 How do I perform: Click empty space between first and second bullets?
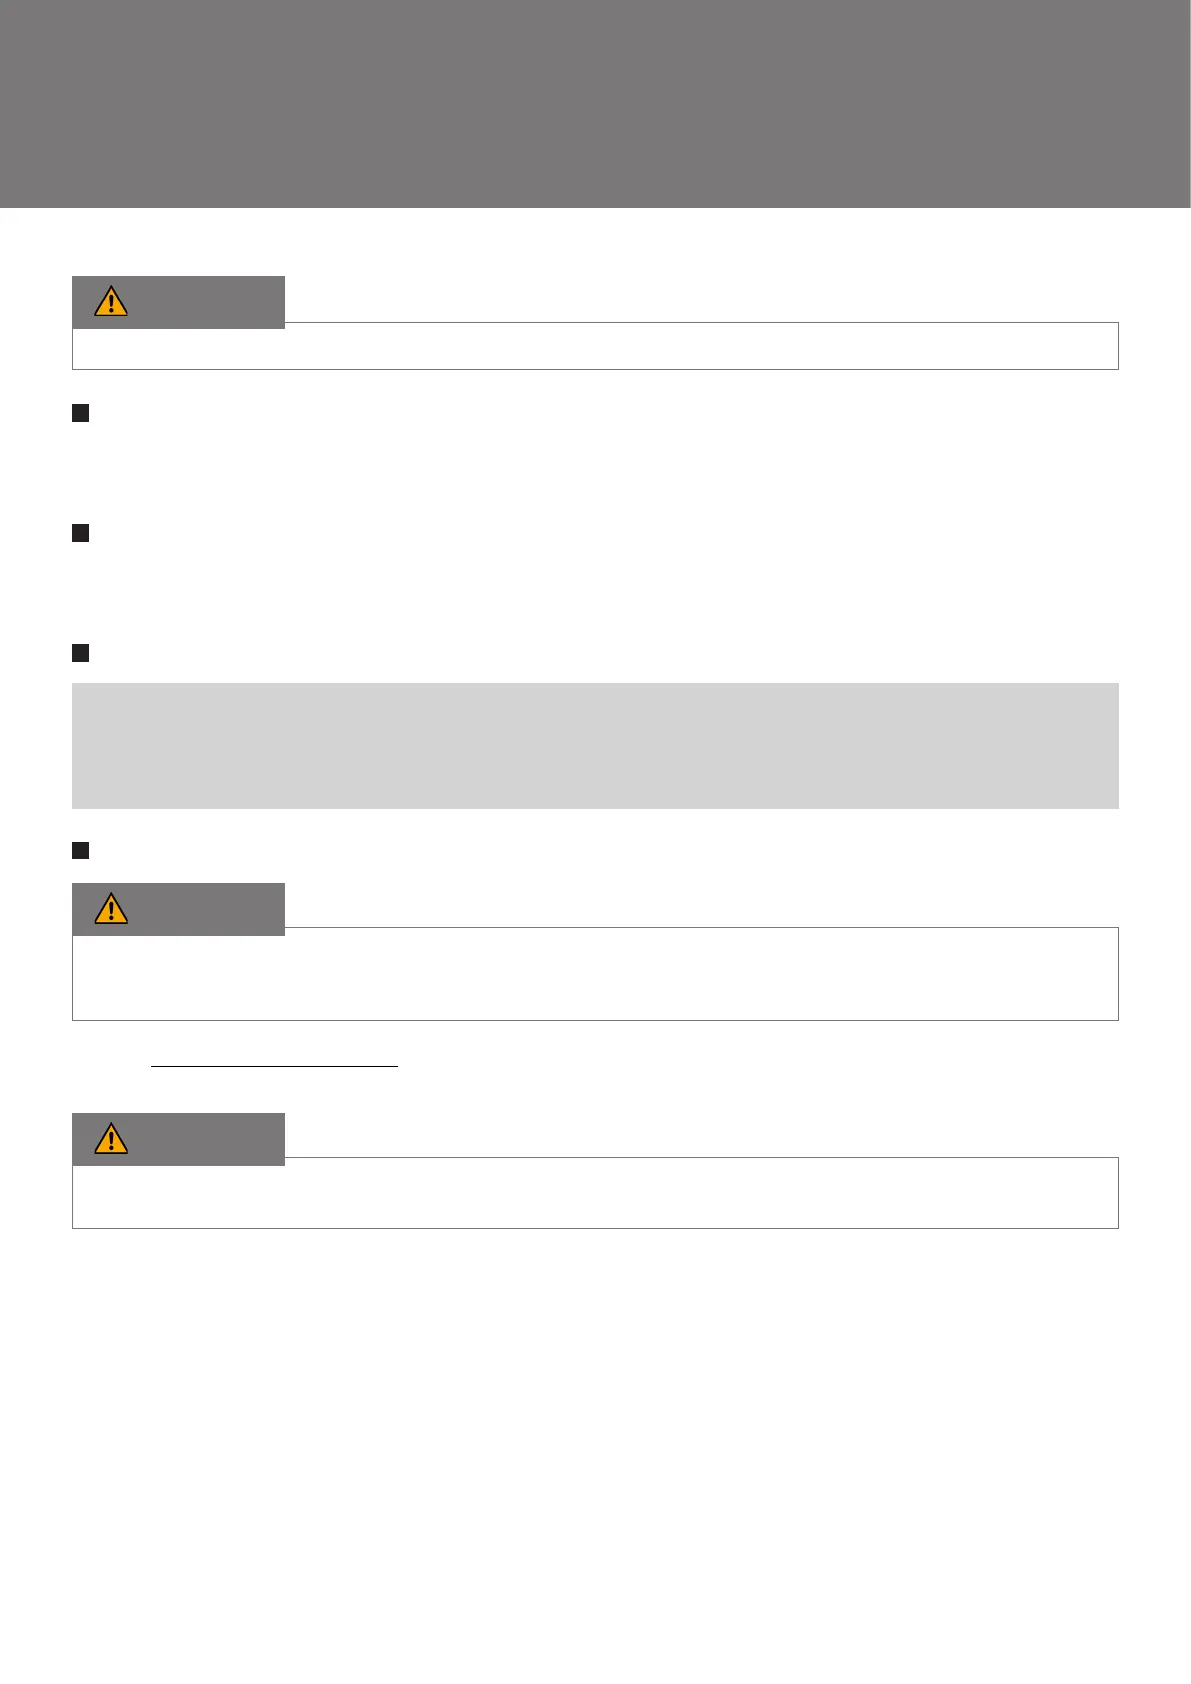[595, 473]
